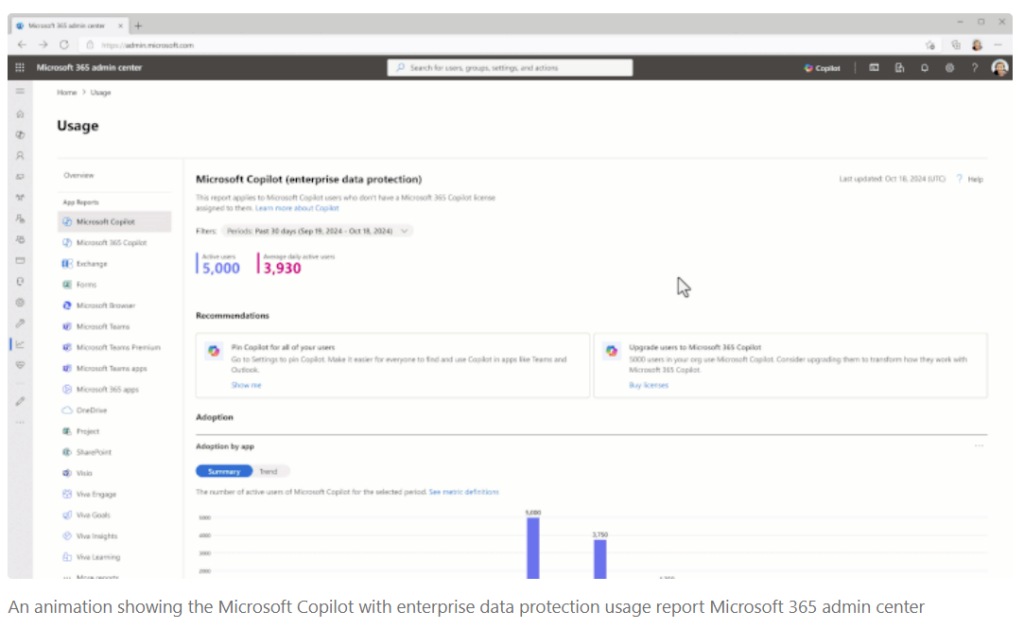Click See metric definitions link

click(x=464, y=492)
